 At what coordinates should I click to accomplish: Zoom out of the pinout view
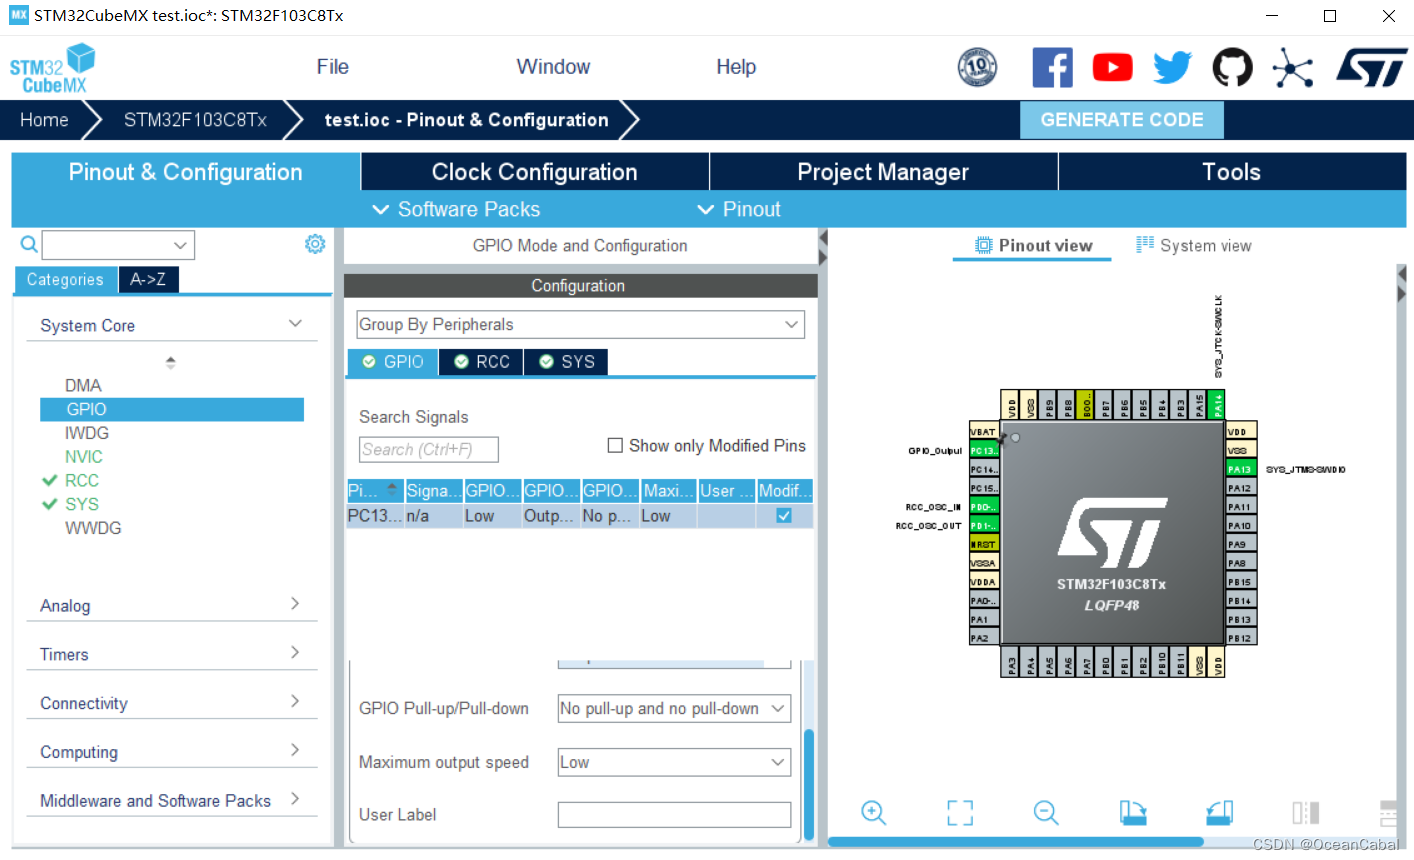point(1046,812)
